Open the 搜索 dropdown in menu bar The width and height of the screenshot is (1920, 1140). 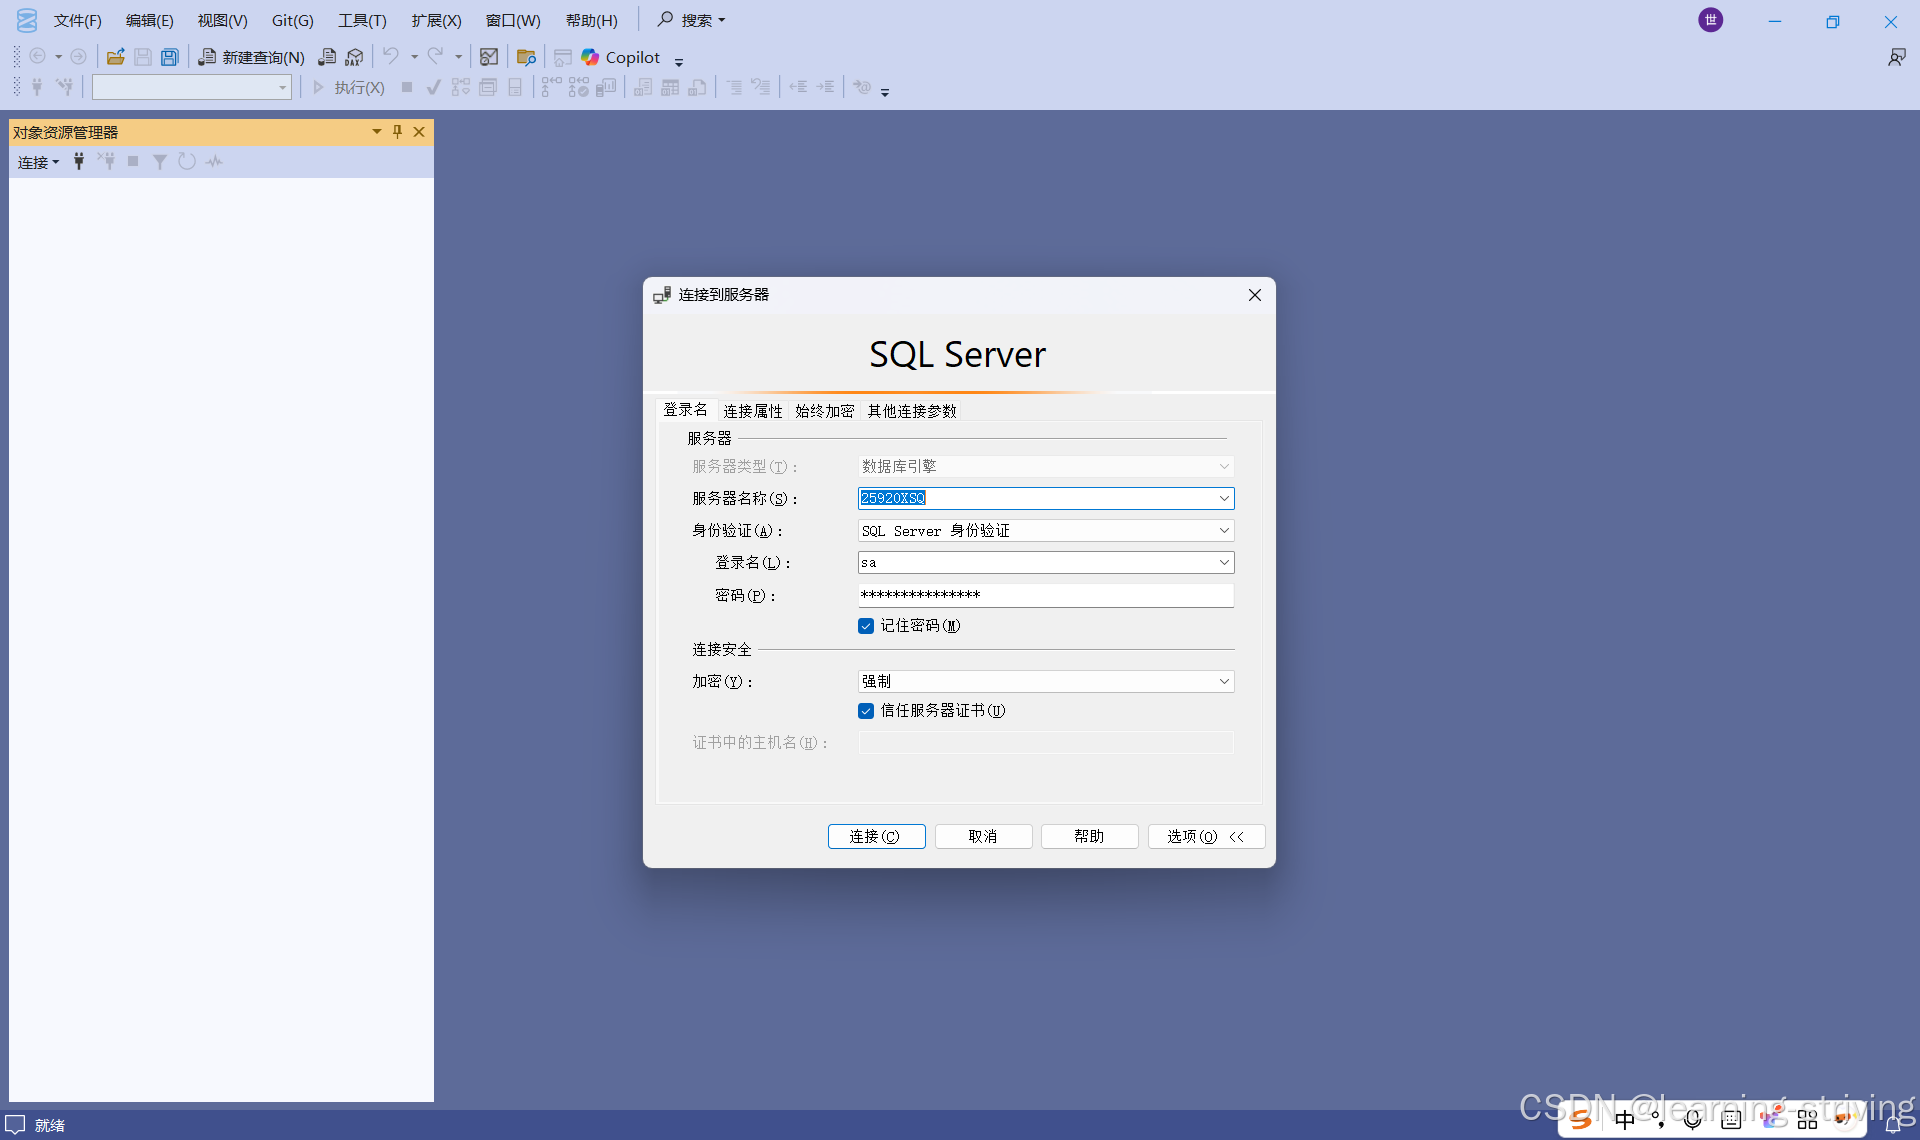692,20
